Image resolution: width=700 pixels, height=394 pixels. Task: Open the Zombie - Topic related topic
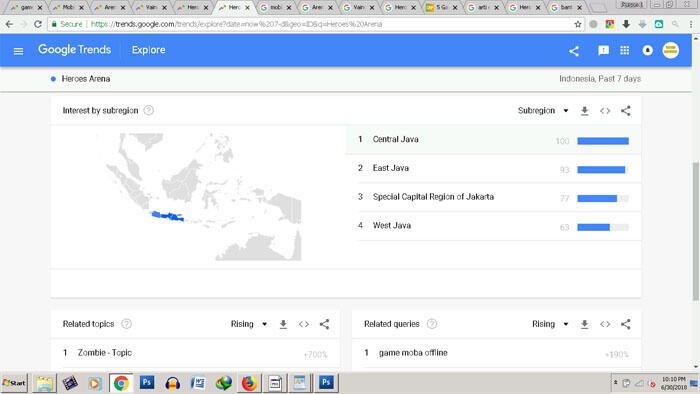pos(104,353)
